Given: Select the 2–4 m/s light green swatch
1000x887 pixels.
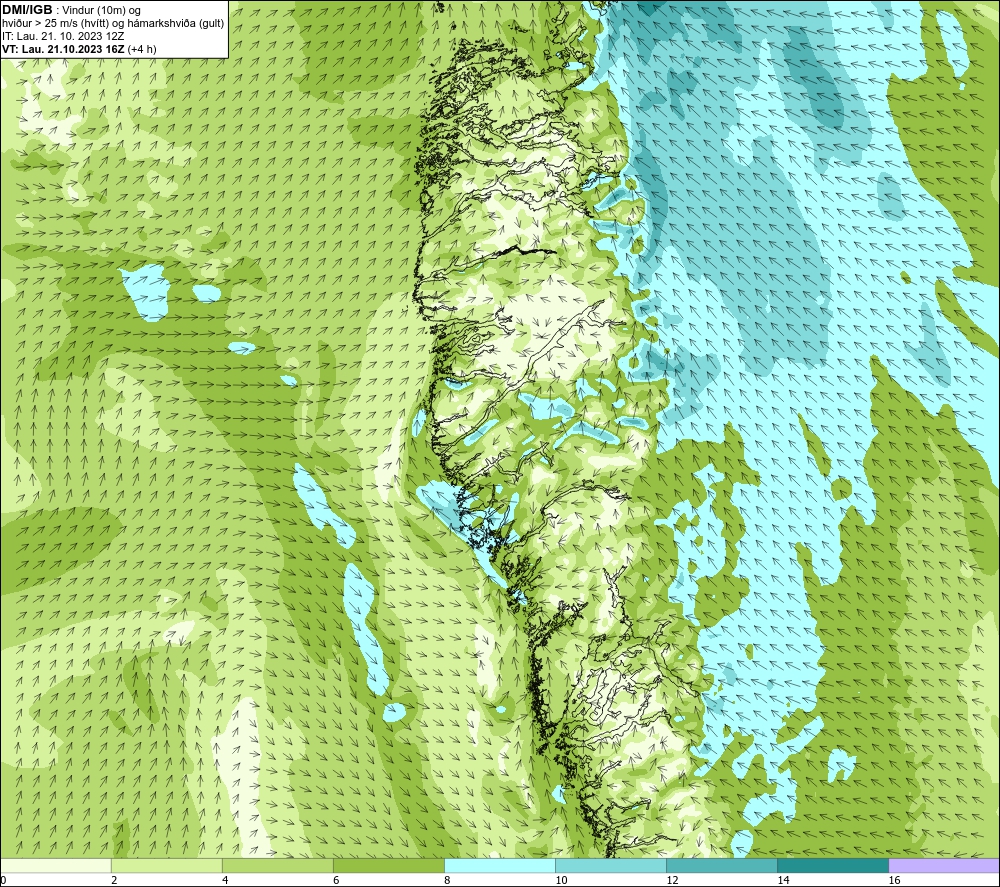Looking at the screenshot, I should [x=166, y=865].
